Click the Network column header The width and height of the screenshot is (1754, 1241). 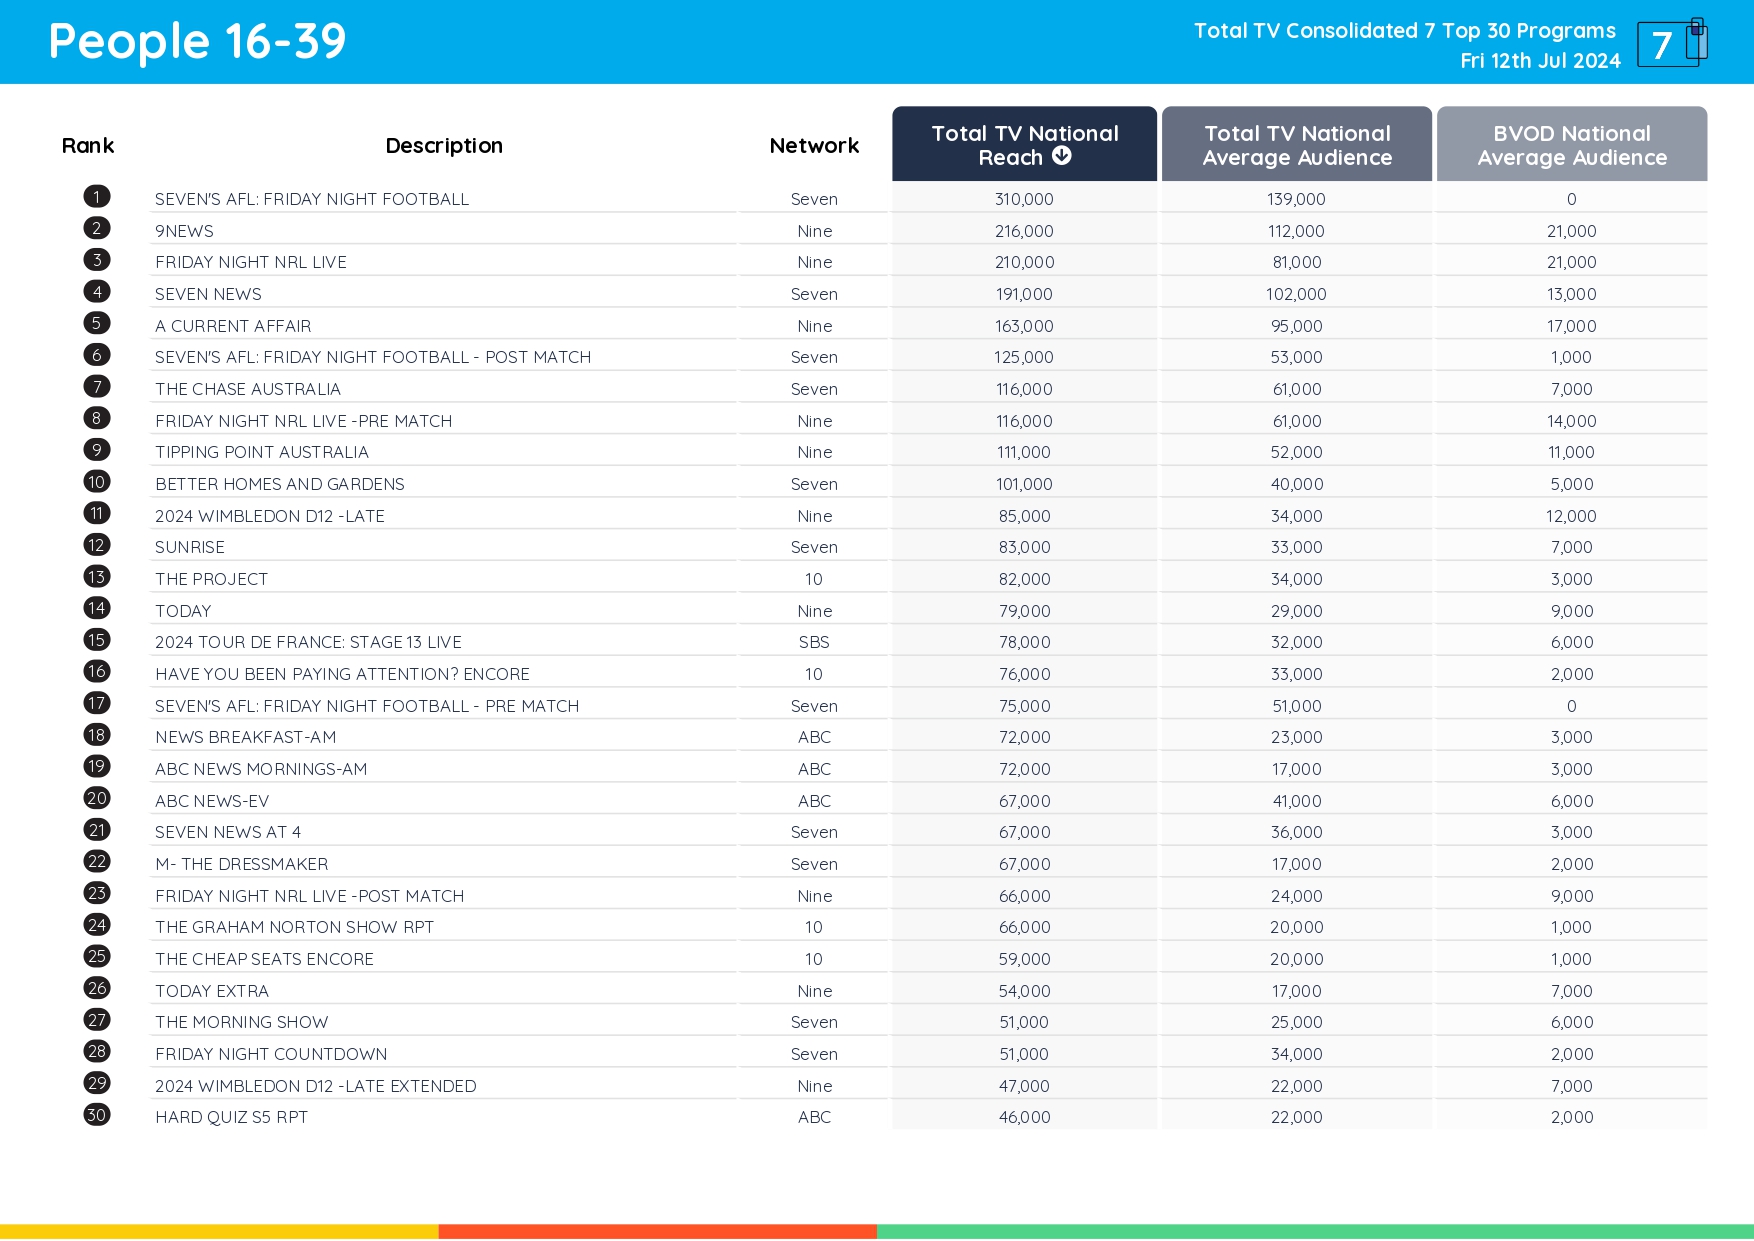(813, 145)
